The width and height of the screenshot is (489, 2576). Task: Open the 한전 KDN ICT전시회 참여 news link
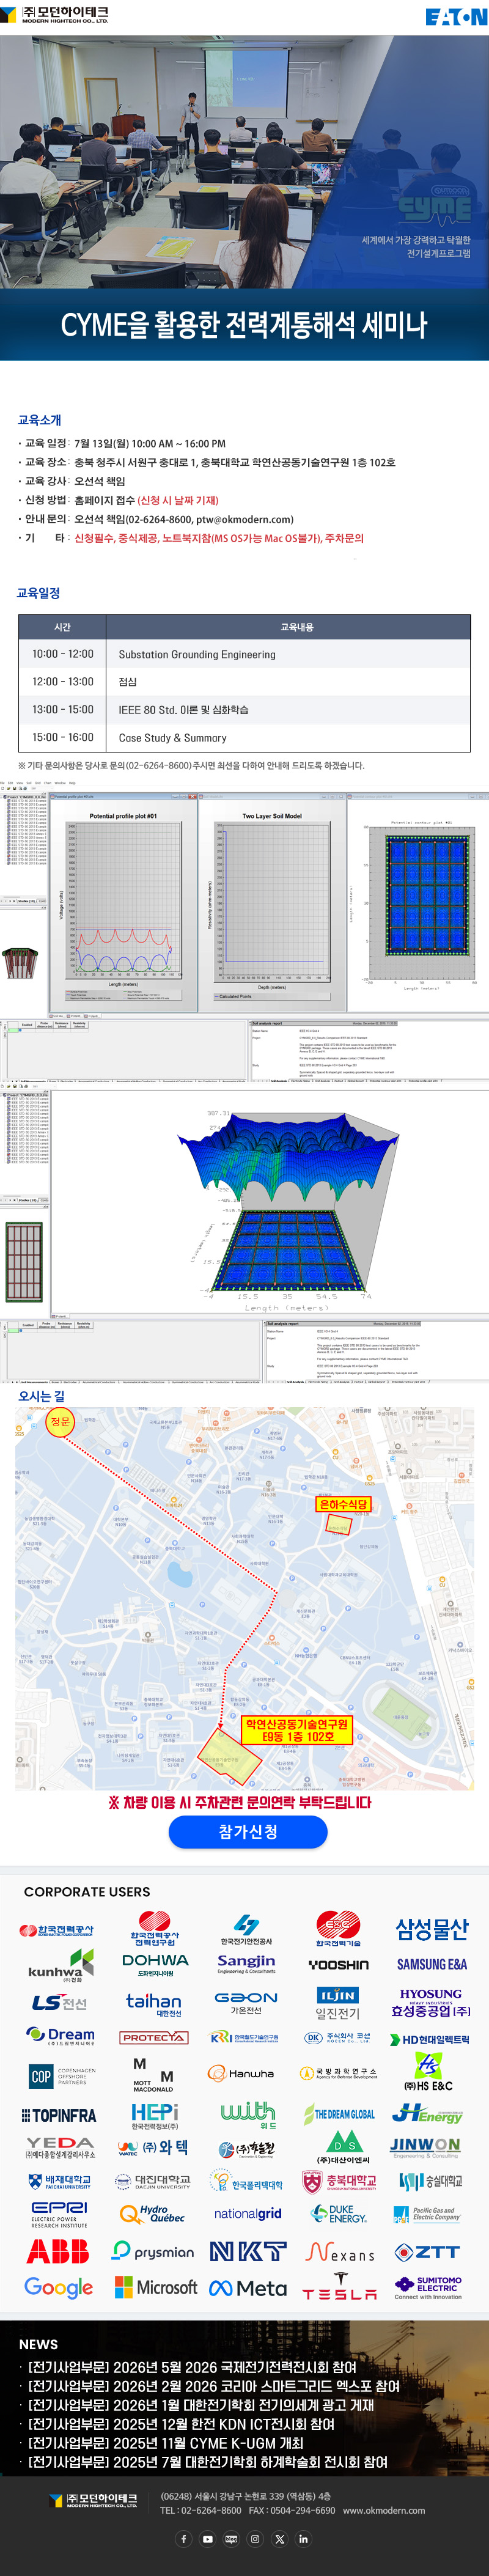(180, 2424)
